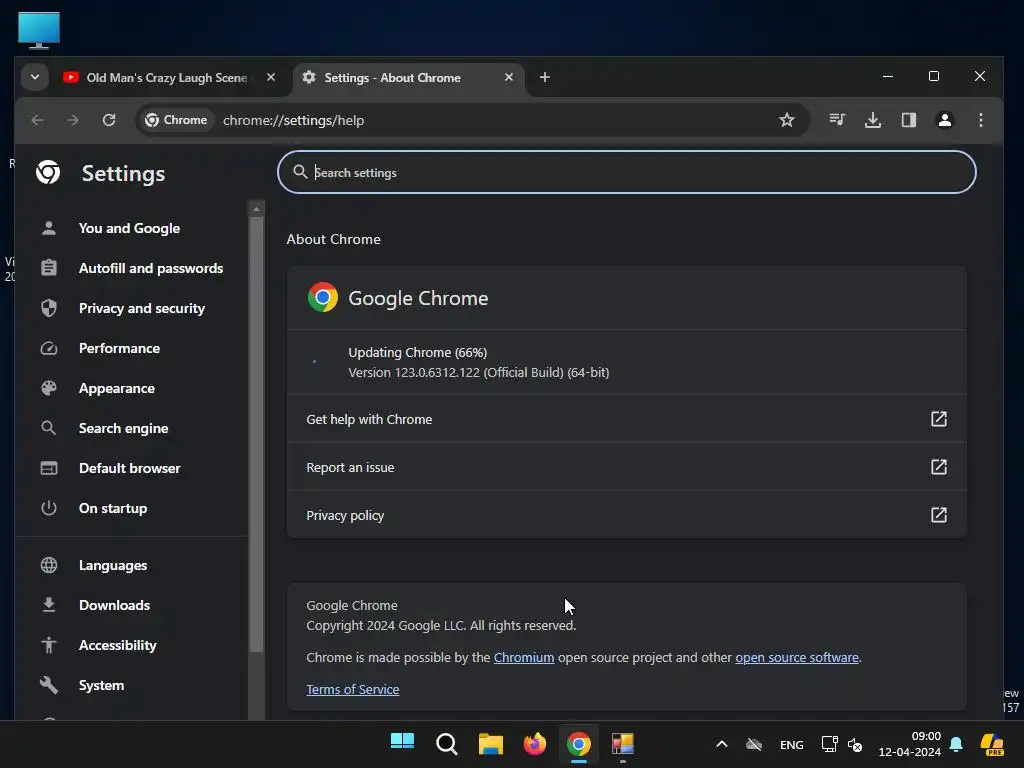Click the Chrome taskbar icon
This screenshot has height=768, width=1024.
click(x=579, y=744)
